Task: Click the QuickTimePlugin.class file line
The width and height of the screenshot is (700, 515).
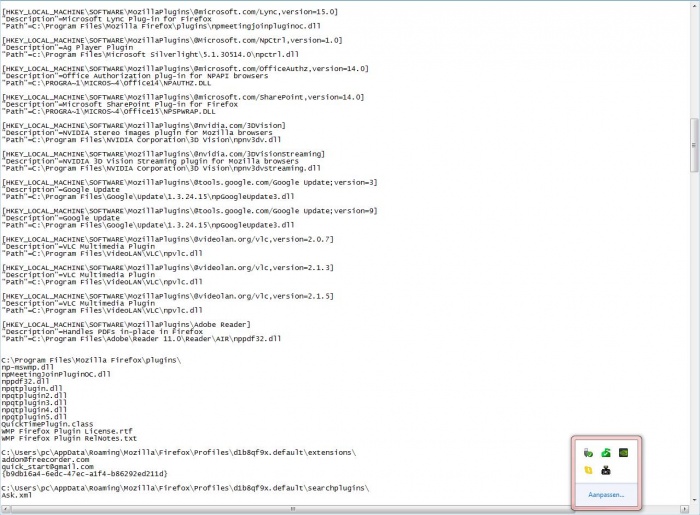Action: [x=47, y=424]
